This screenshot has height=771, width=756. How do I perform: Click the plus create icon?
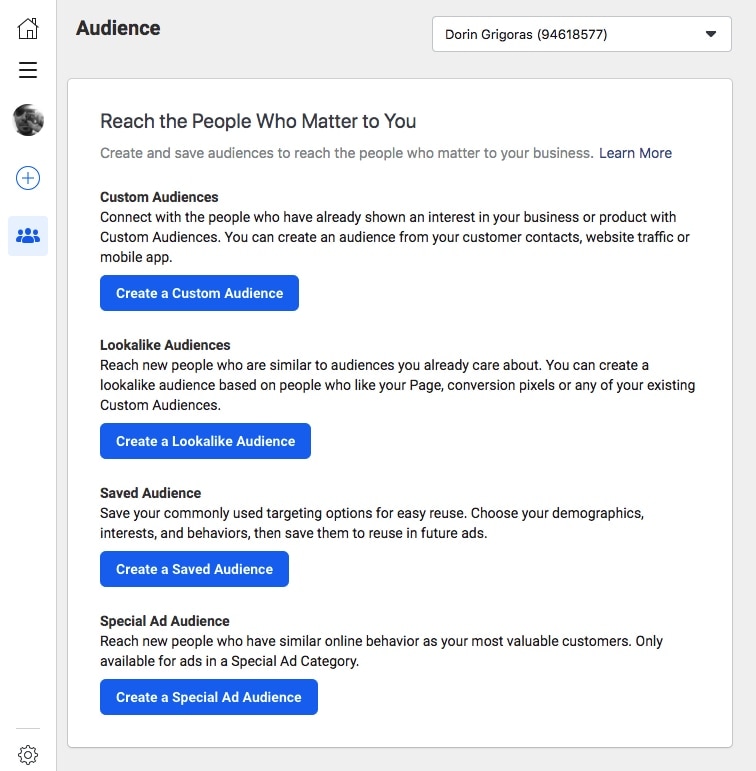tap(28, 178)
